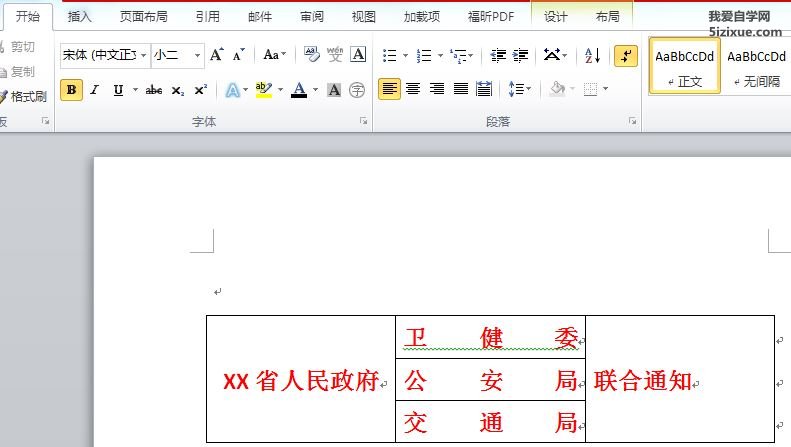Screen dimensions: 791x447
Task: Click the Multilevel List icon
Action: 459,55
